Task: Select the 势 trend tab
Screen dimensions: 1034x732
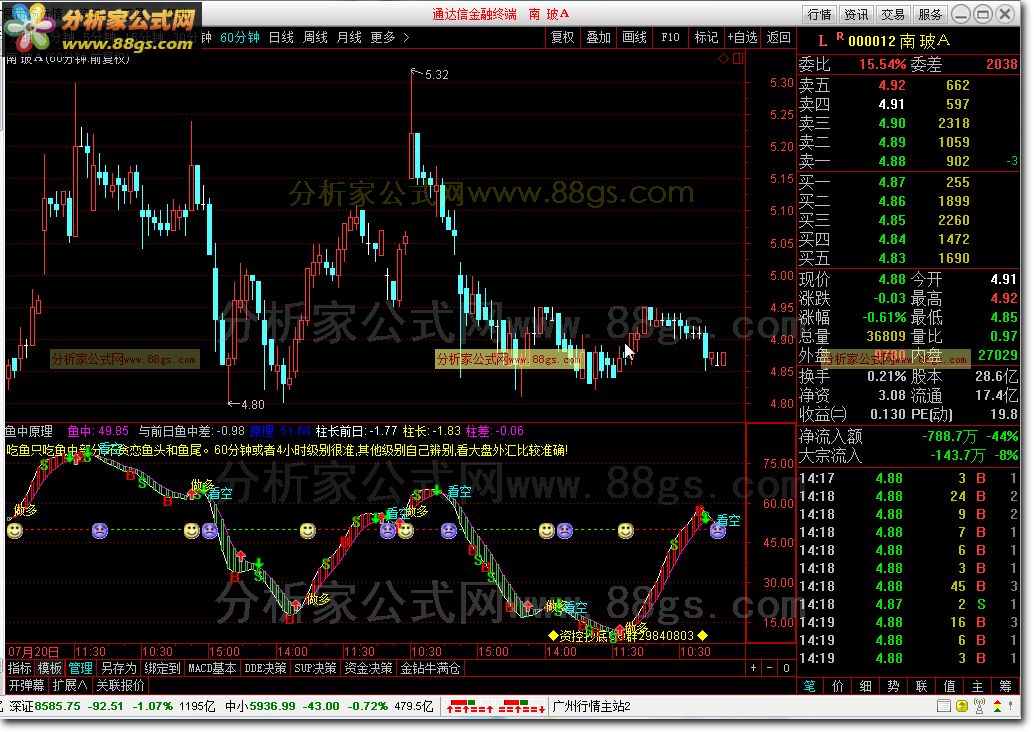Action: pos(894,686)
